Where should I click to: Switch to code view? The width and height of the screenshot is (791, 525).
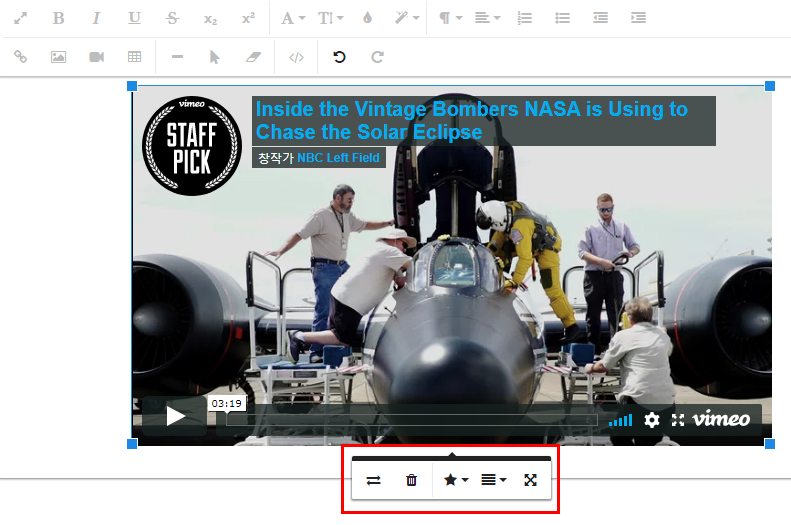296,57
